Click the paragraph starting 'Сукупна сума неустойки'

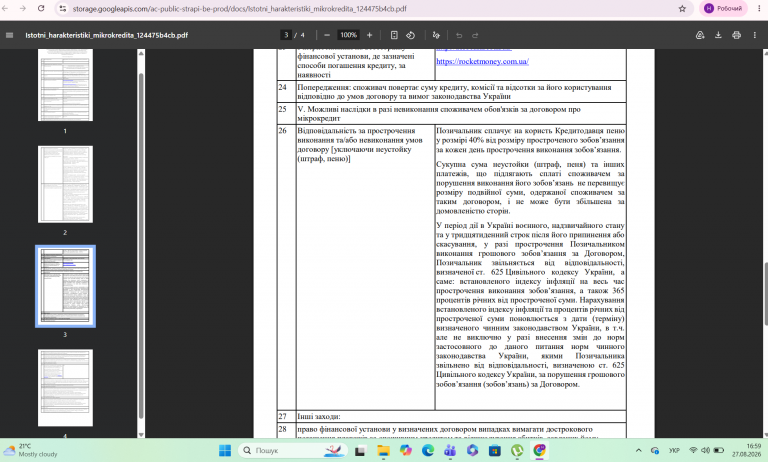click(530, 188)
